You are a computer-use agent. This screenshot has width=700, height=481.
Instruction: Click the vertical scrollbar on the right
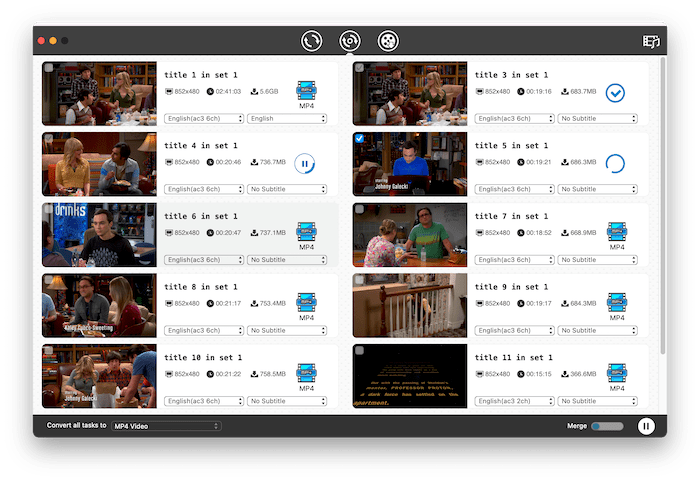[x=664, y=200]
